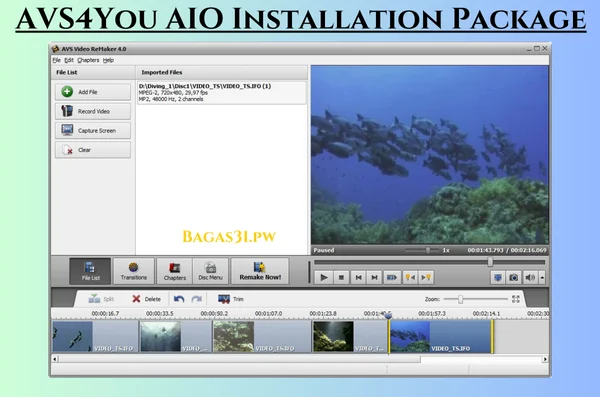The height and width of the screenshot is (397, 600).
Task: Click the Capture Screen button
Action: point(93,131)
